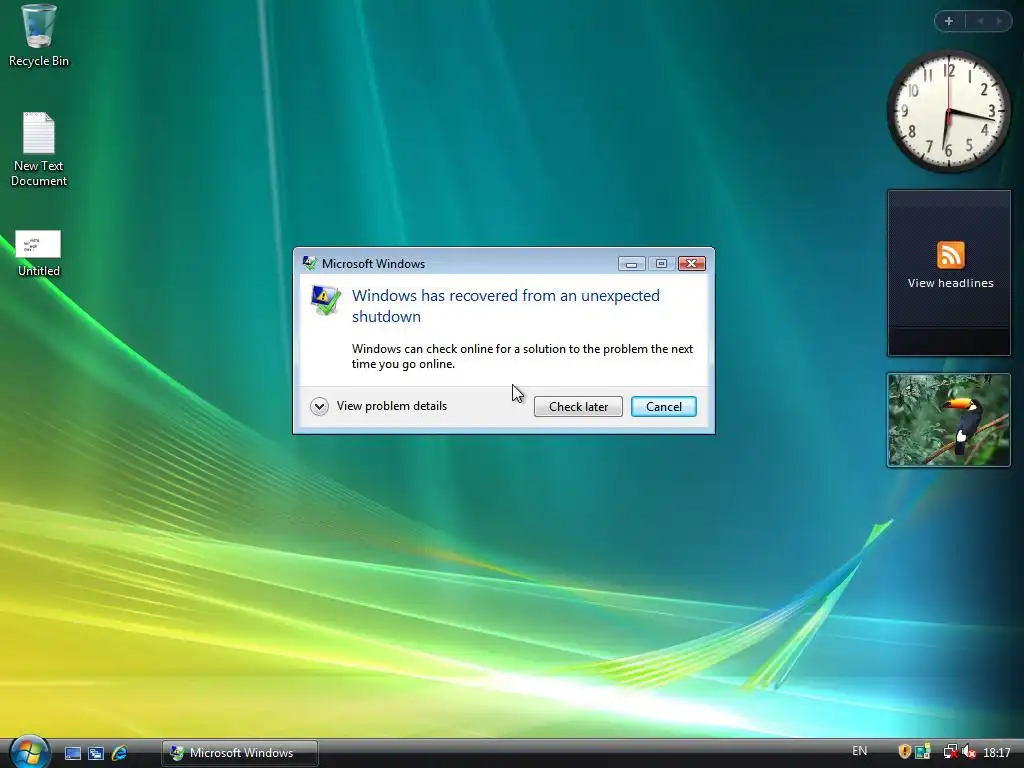Select the Untitled file on the desktop
Screen dimensions: 1024x768
[39, 253]
